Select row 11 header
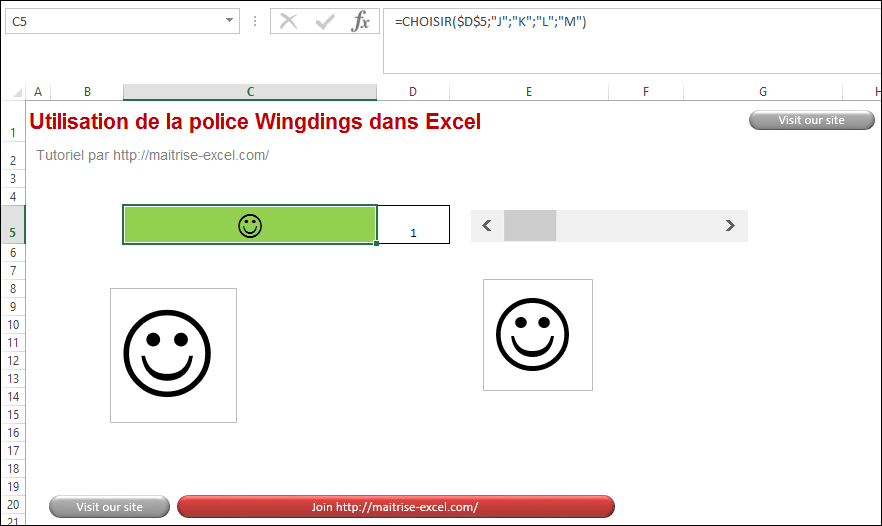 coord(13,343)
